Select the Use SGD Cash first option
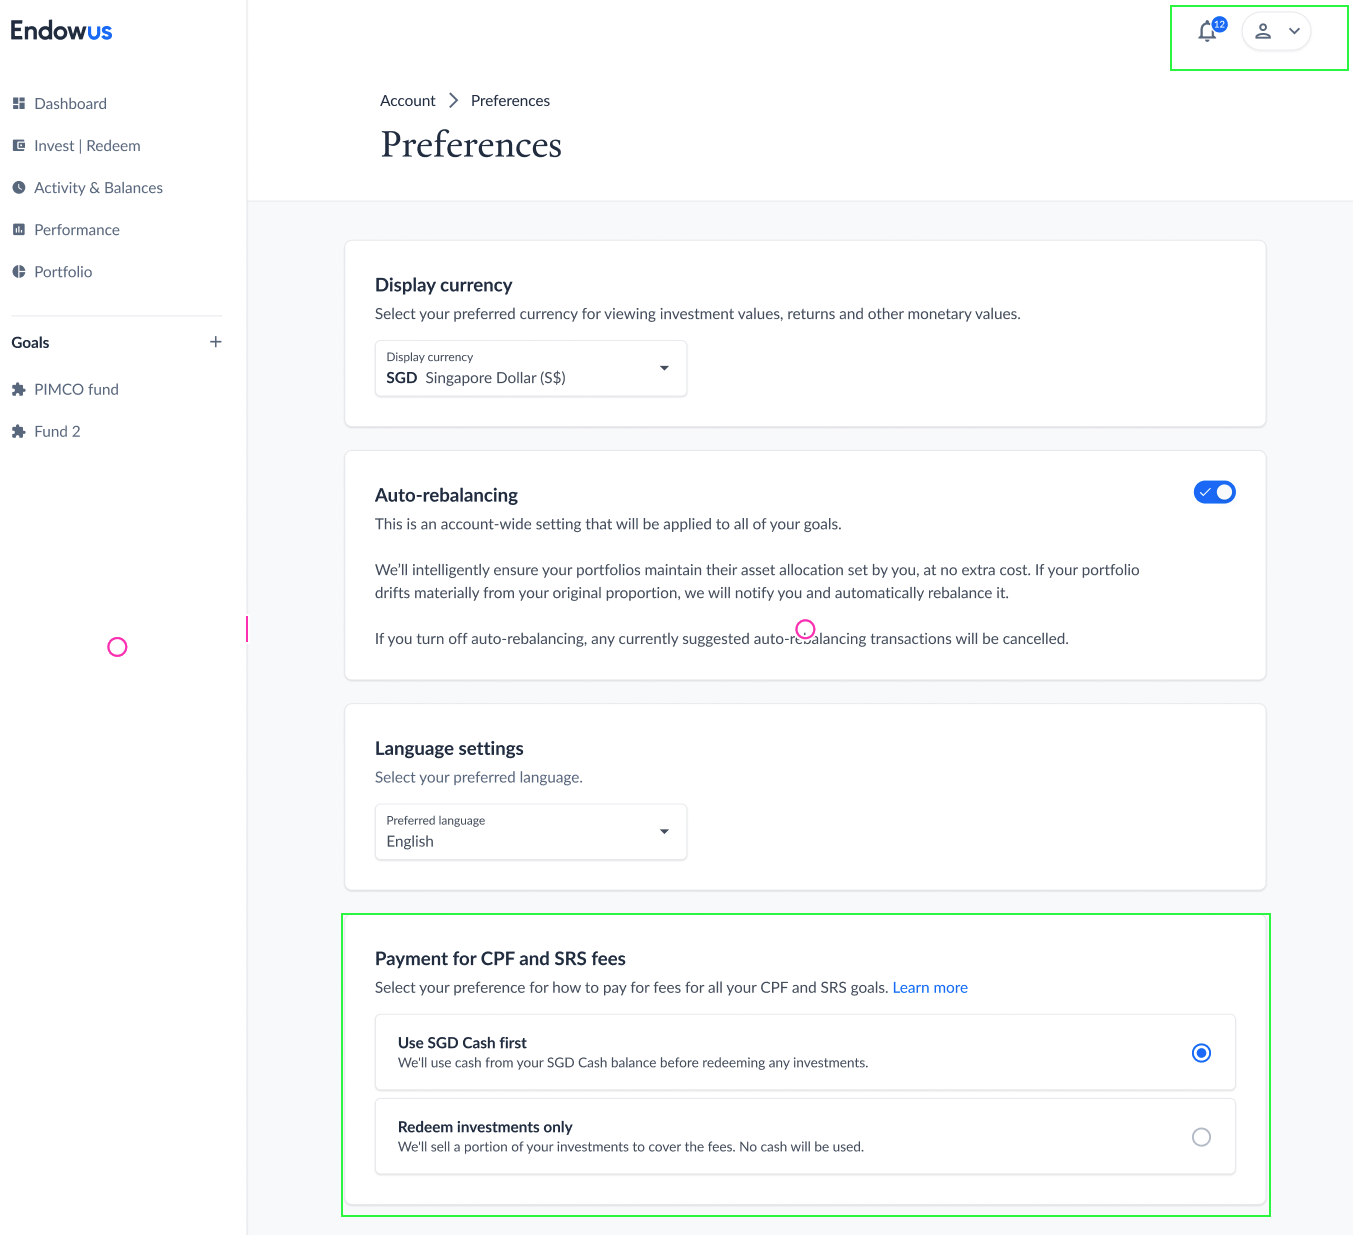The width and height of the screenshot is (1353, 1235). [x=1201, y=1053]
